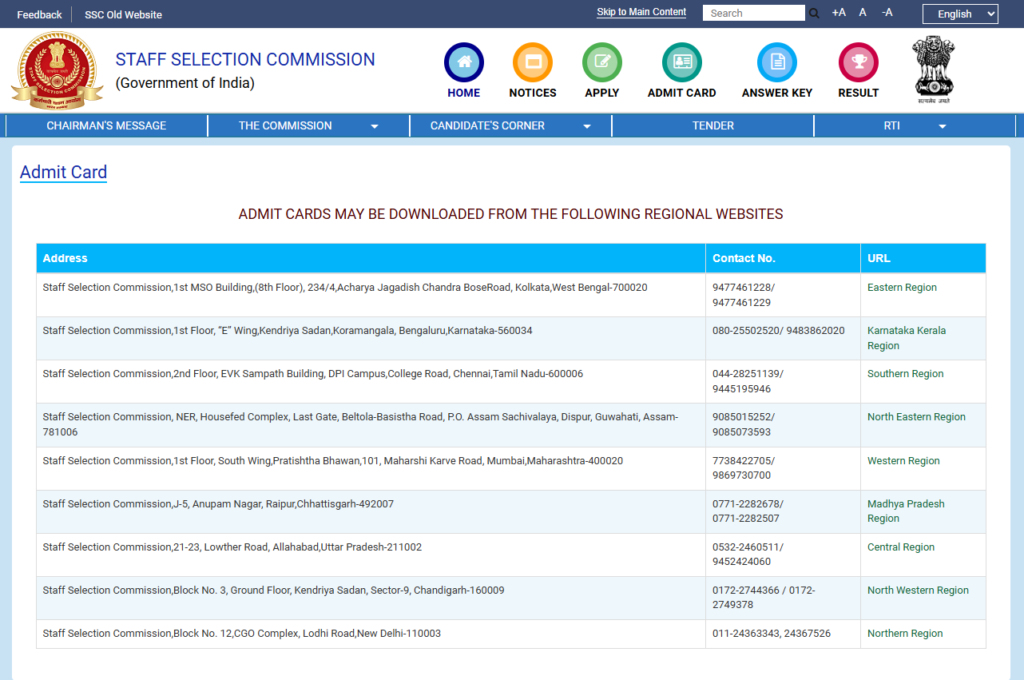Click contact number 044-28251139/ 9445195946
This screenshot has height=680, width=1024.
point(747,381)
